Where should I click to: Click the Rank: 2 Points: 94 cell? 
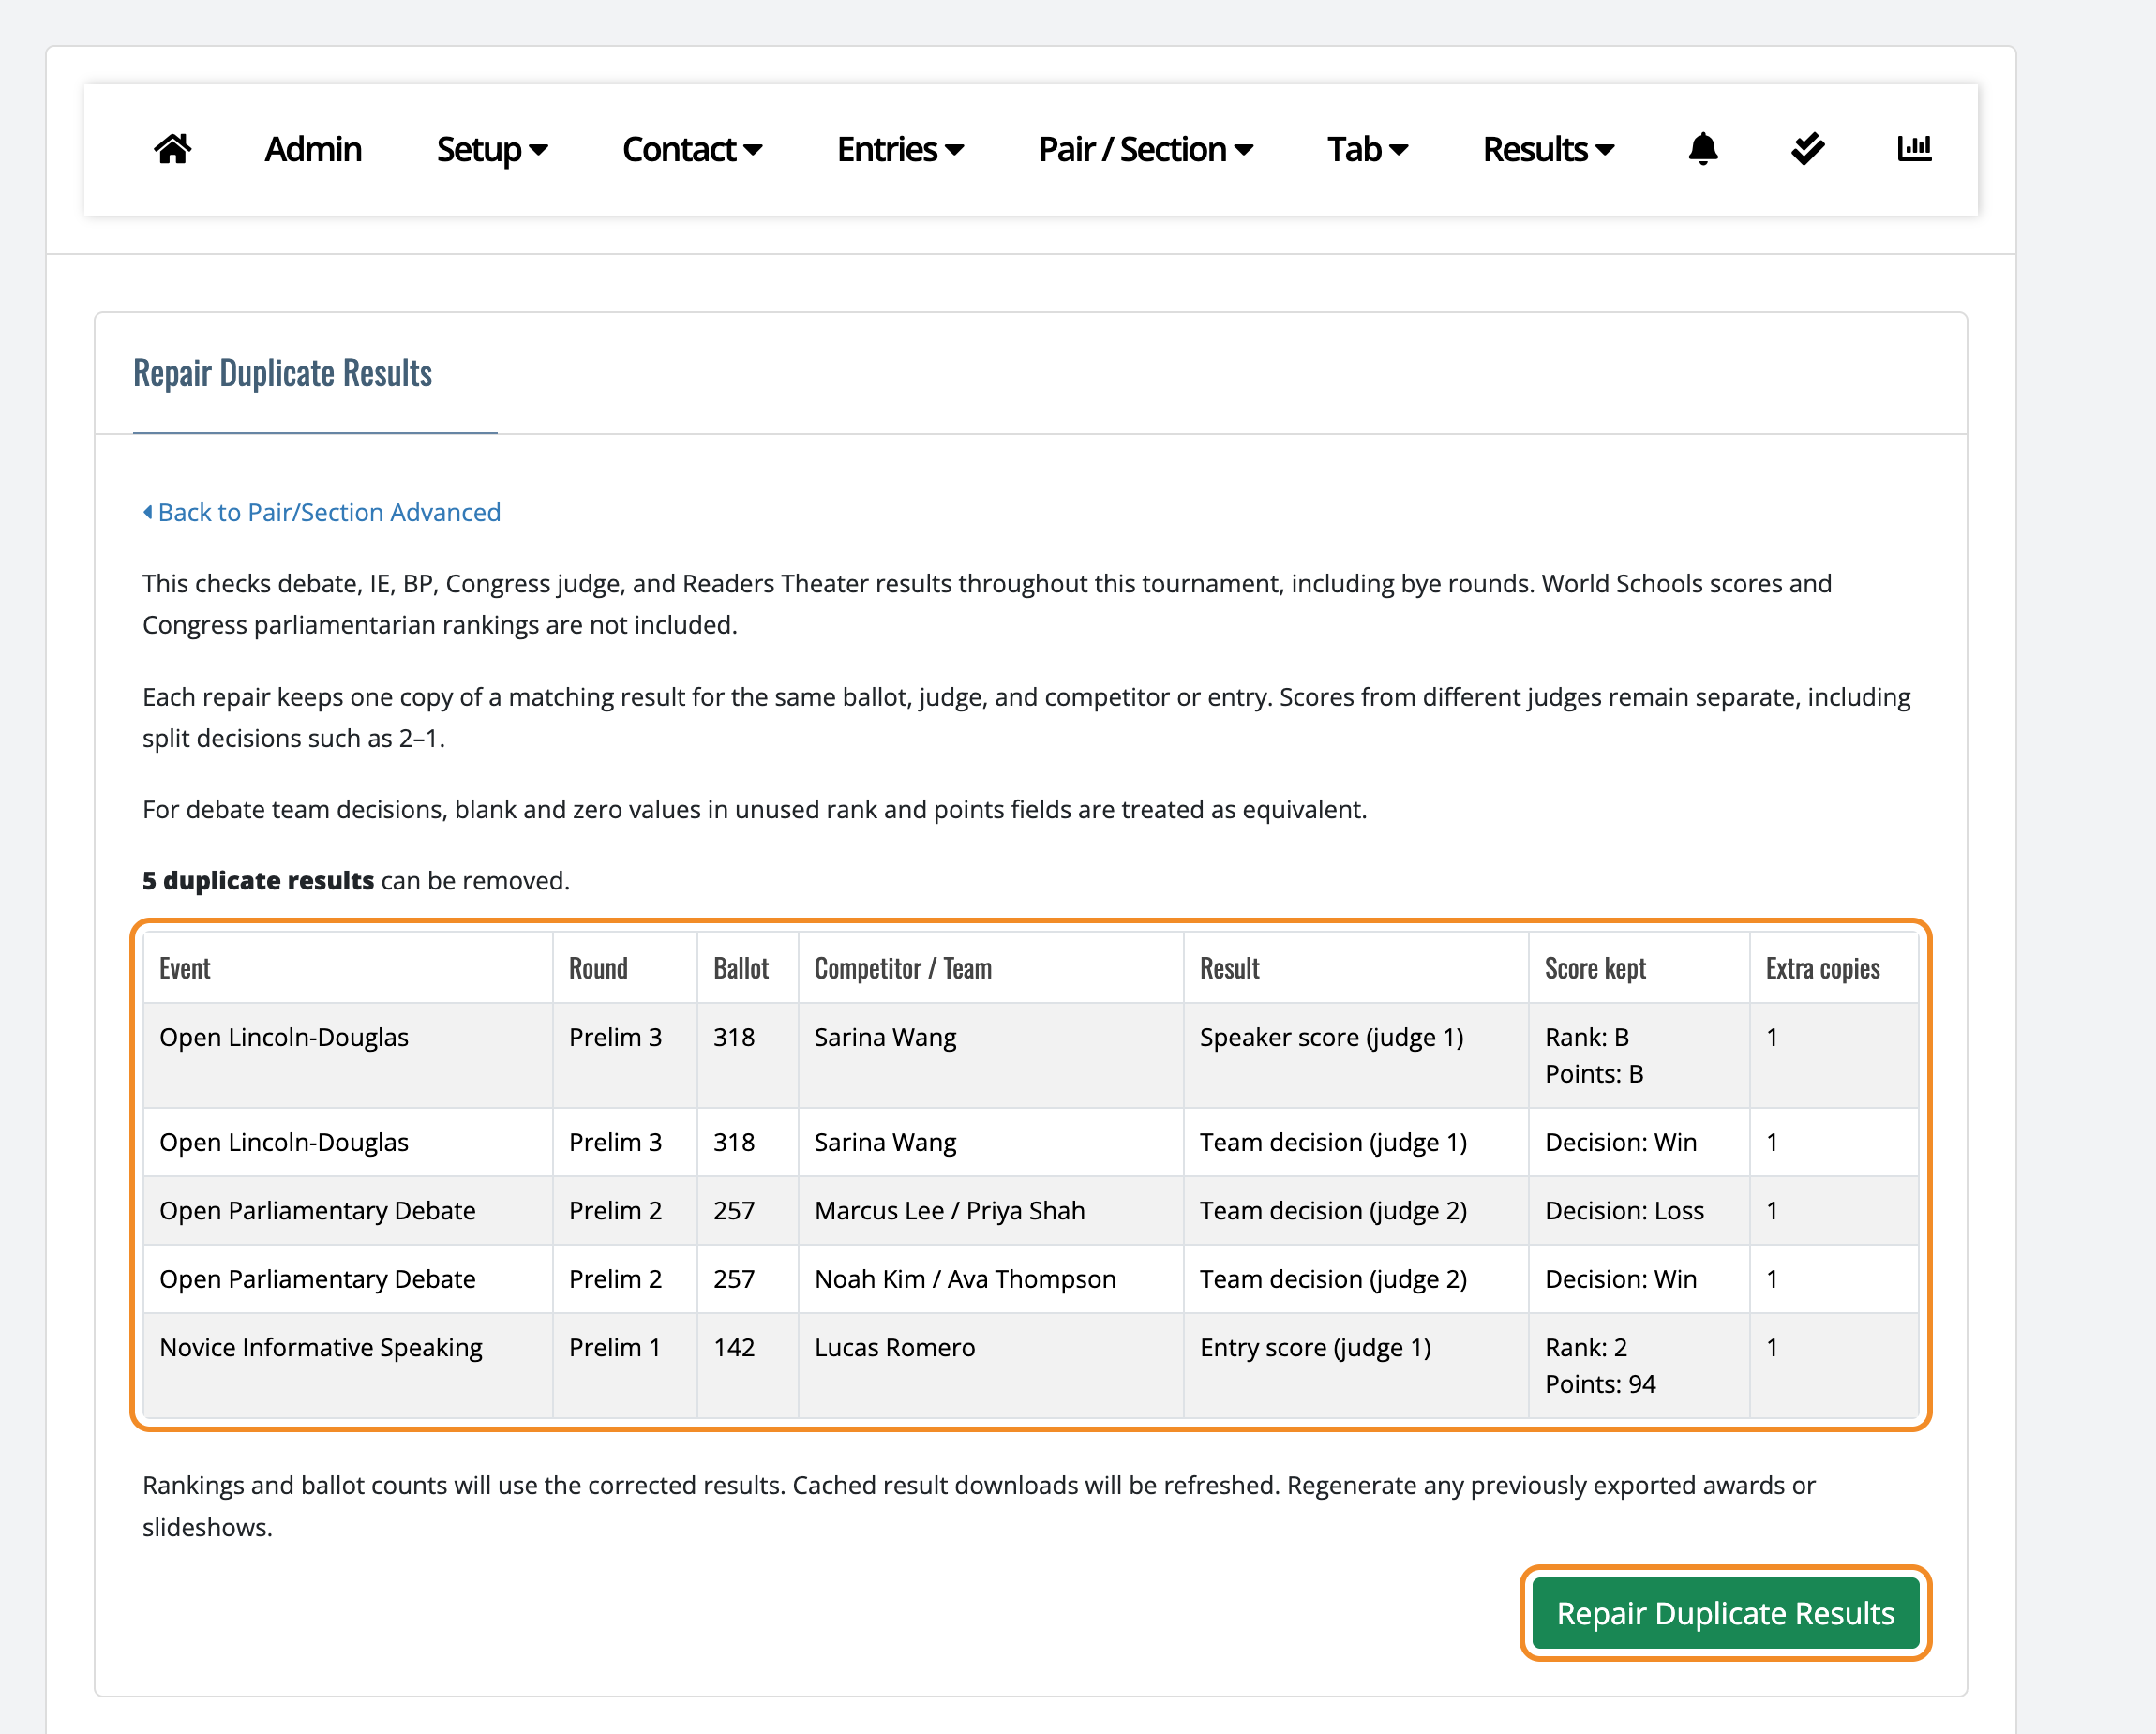click(1639, 1365)
